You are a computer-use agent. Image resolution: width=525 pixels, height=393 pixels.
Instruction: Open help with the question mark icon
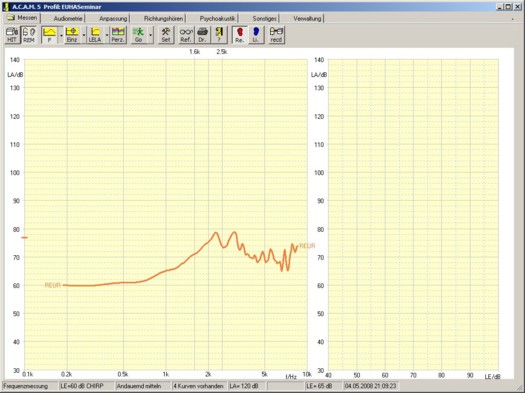219,35
